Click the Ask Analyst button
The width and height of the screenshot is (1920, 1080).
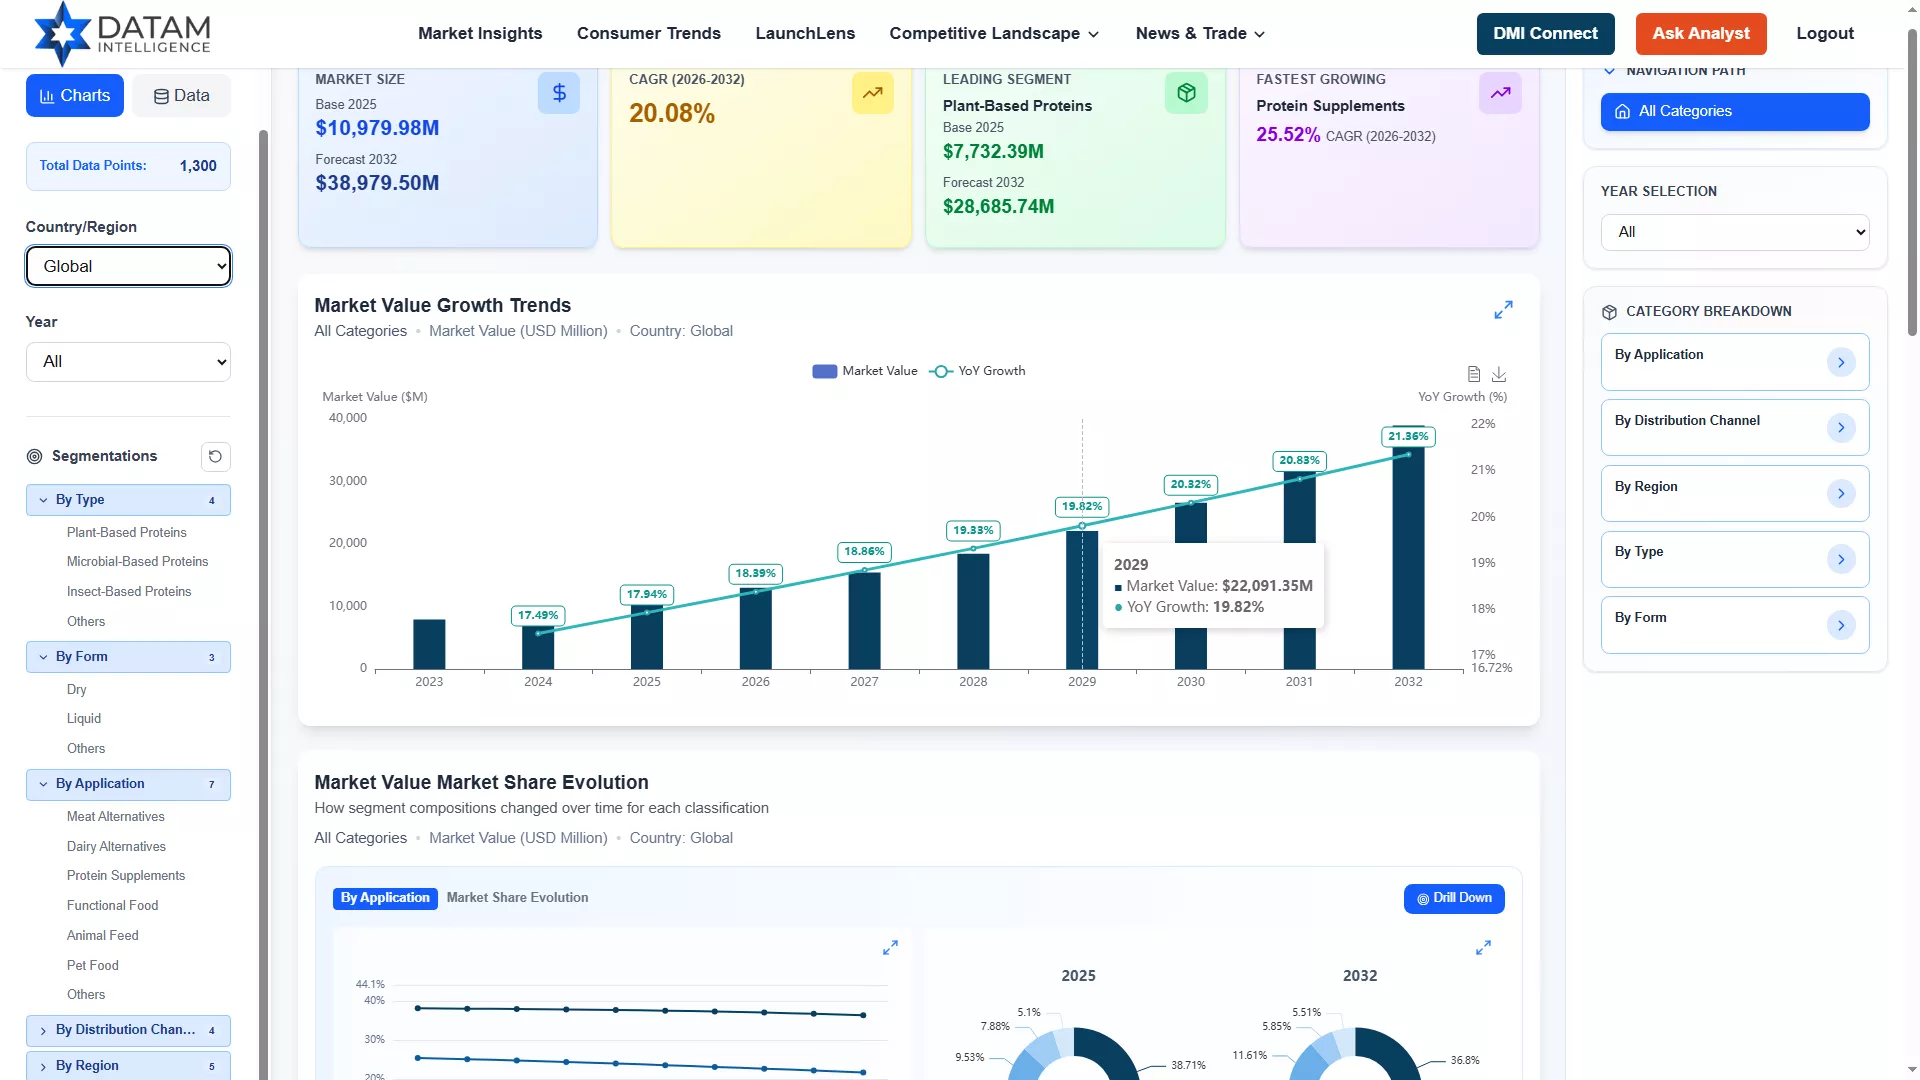coord(1701,34)
